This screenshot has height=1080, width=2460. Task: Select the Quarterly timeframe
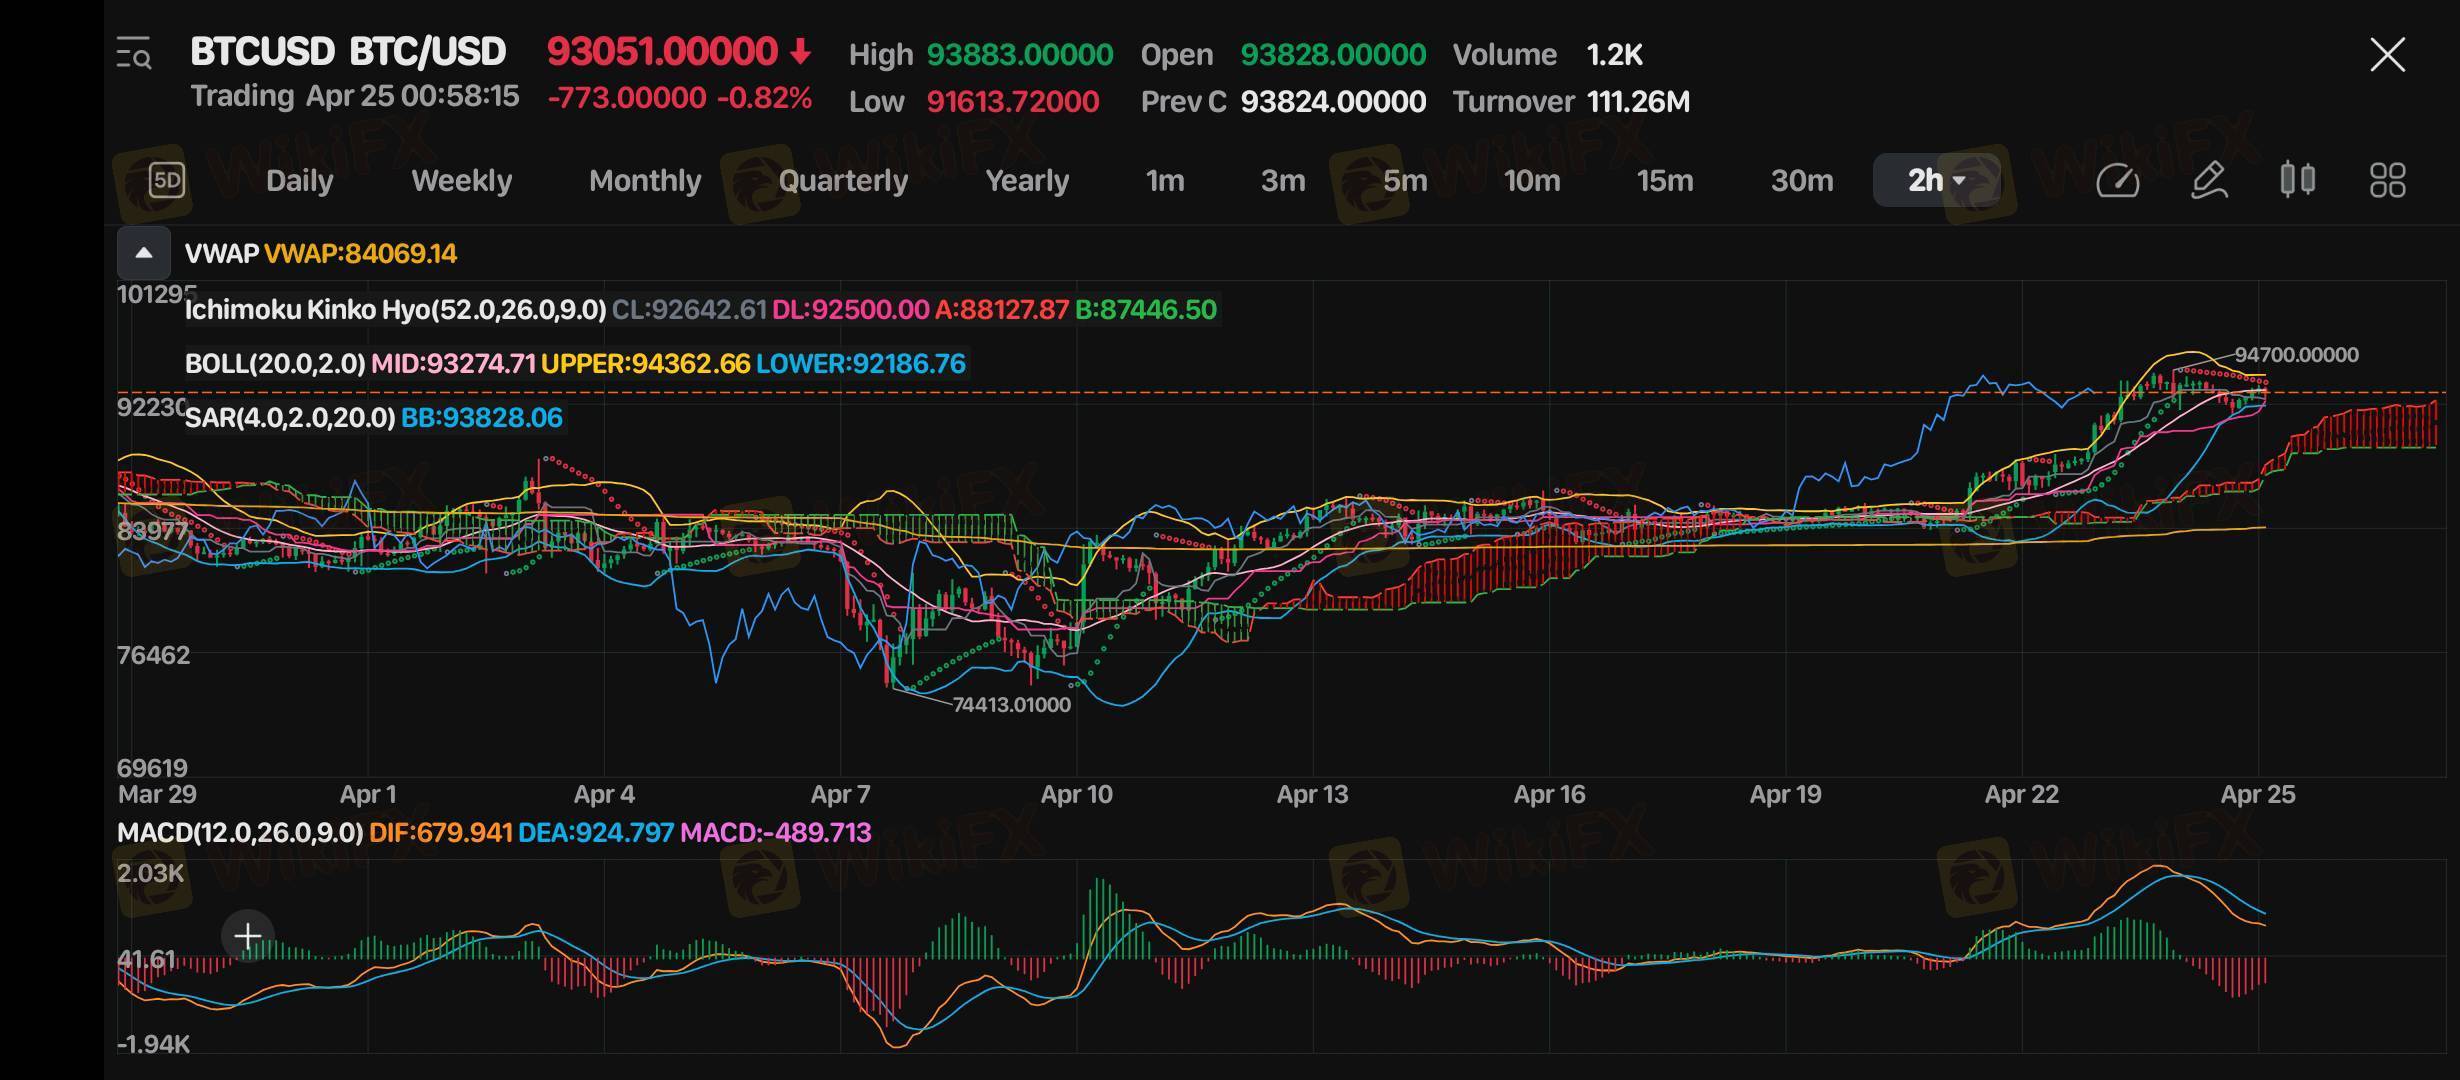(843, 180)
